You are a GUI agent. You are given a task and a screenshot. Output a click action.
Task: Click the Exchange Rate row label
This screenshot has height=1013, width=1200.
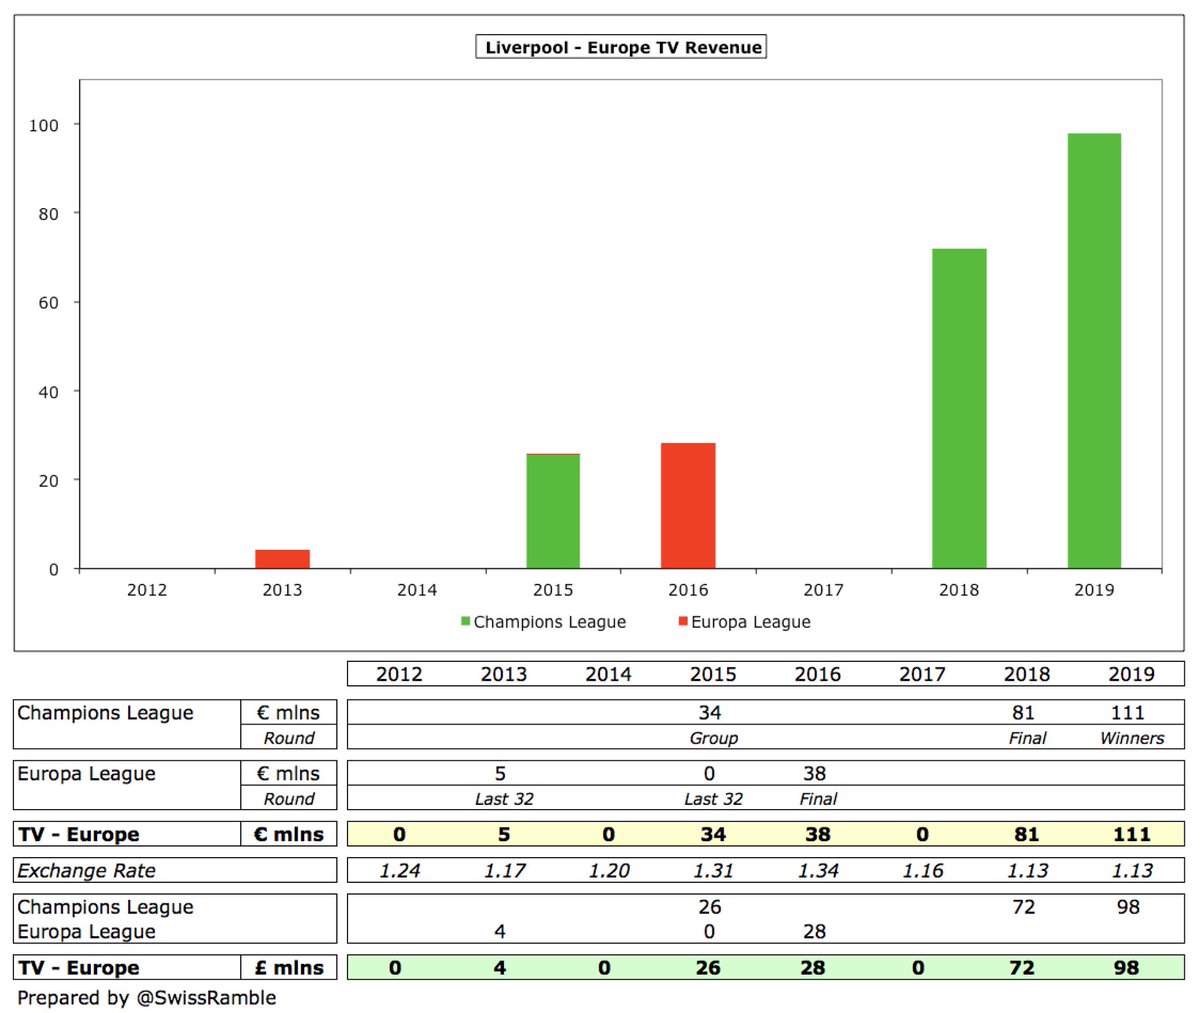tap(87, 871)
